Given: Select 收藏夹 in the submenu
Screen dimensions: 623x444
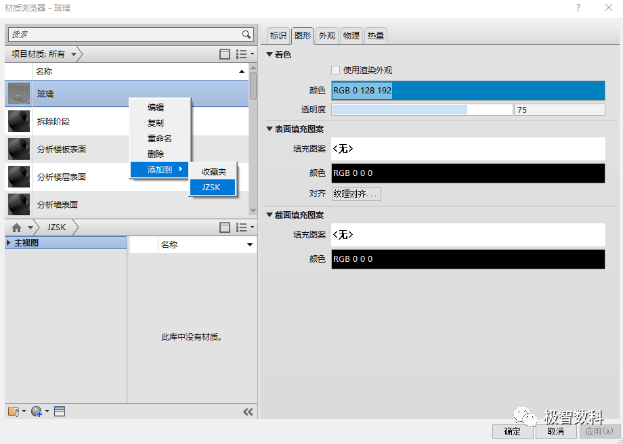Looking at the screenshot, I should (x=213, y=172).
